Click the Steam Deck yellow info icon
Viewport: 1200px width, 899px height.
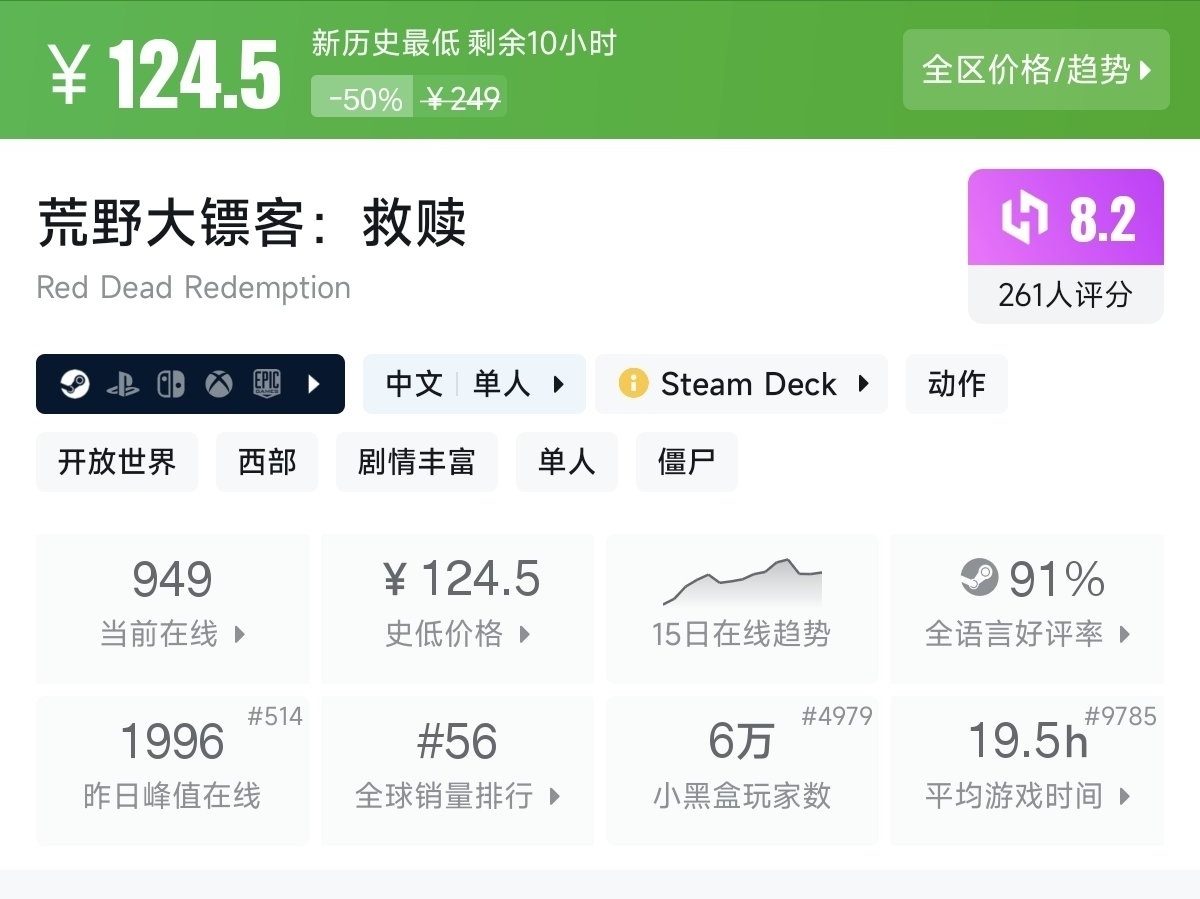(x=633, y=384)
